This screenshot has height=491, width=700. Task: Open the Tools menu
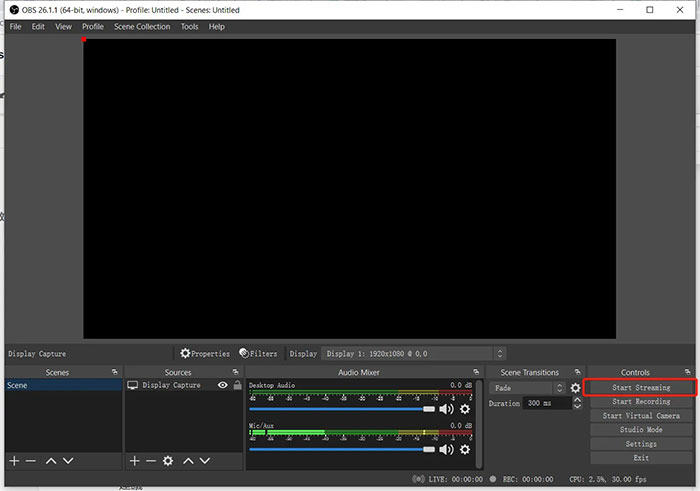coord(189,27)
